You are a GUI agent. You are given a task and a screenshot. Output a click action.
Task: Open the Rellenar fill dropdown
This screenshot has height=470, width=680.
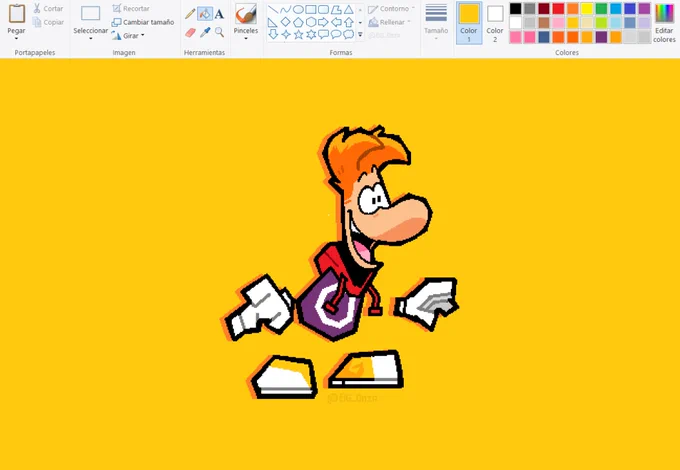coord(389,22)
